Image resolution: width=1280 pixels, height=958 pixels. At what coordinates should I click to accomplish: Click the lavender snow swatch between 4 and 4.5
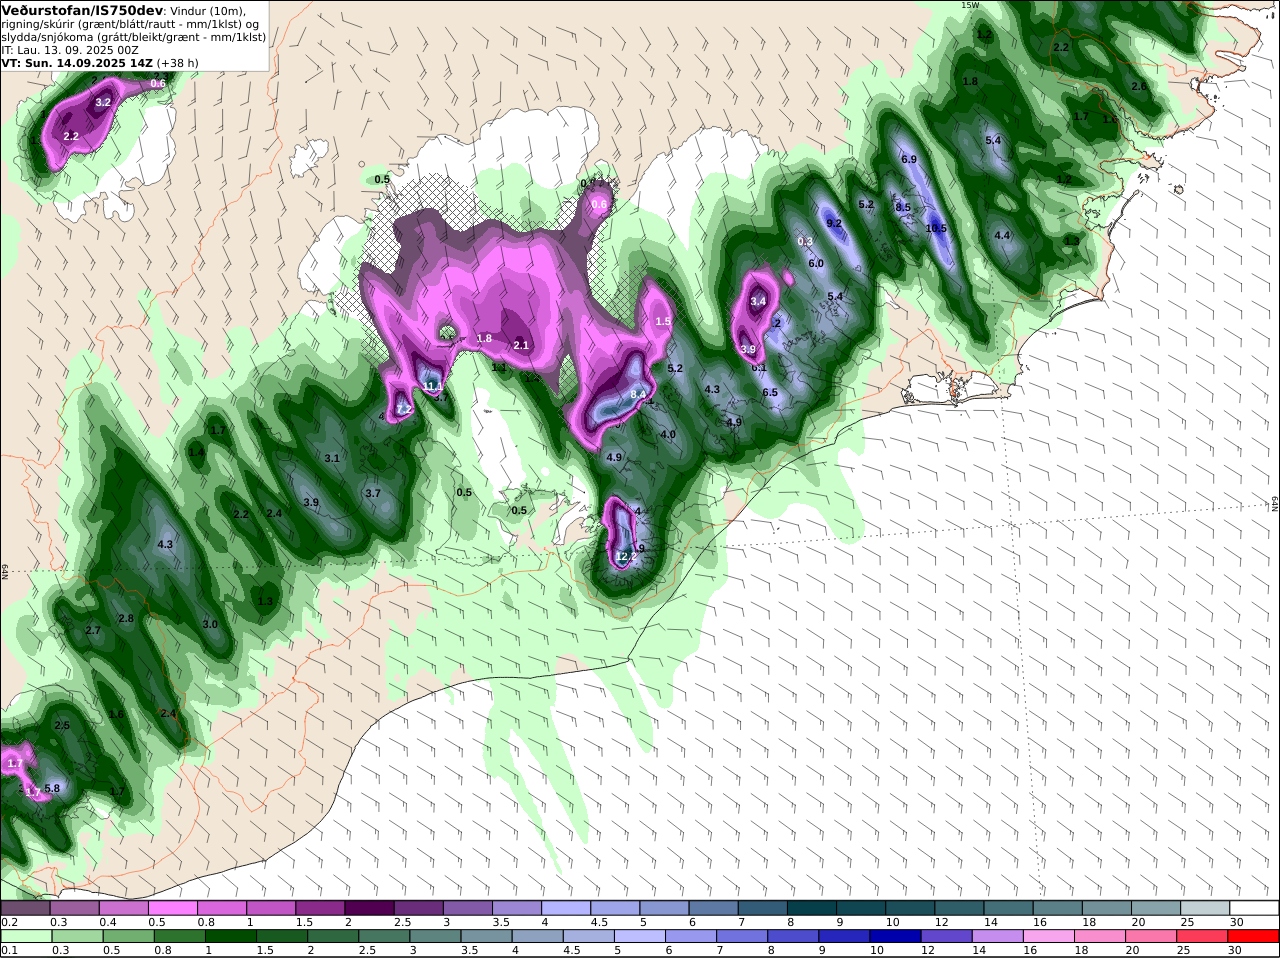click(566, 908)
